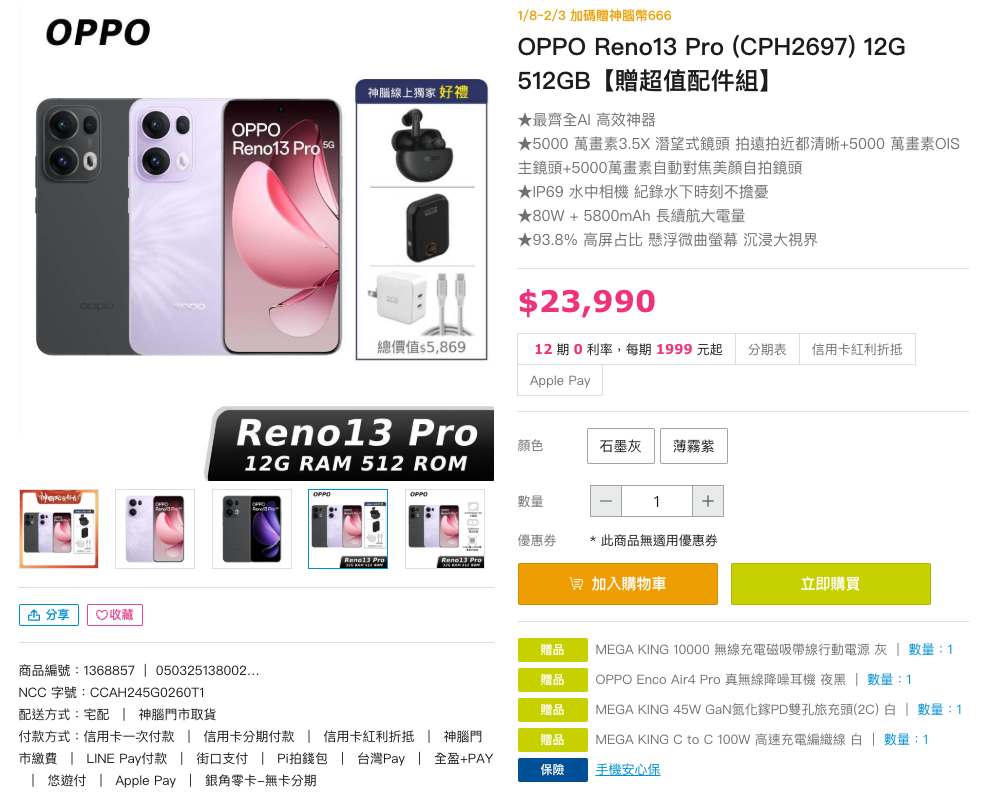Image resolution: width=982 pixels, height=797 pixels.
Task: Select the 薄霧紫 color option
Action: click(x=694, y=446)
